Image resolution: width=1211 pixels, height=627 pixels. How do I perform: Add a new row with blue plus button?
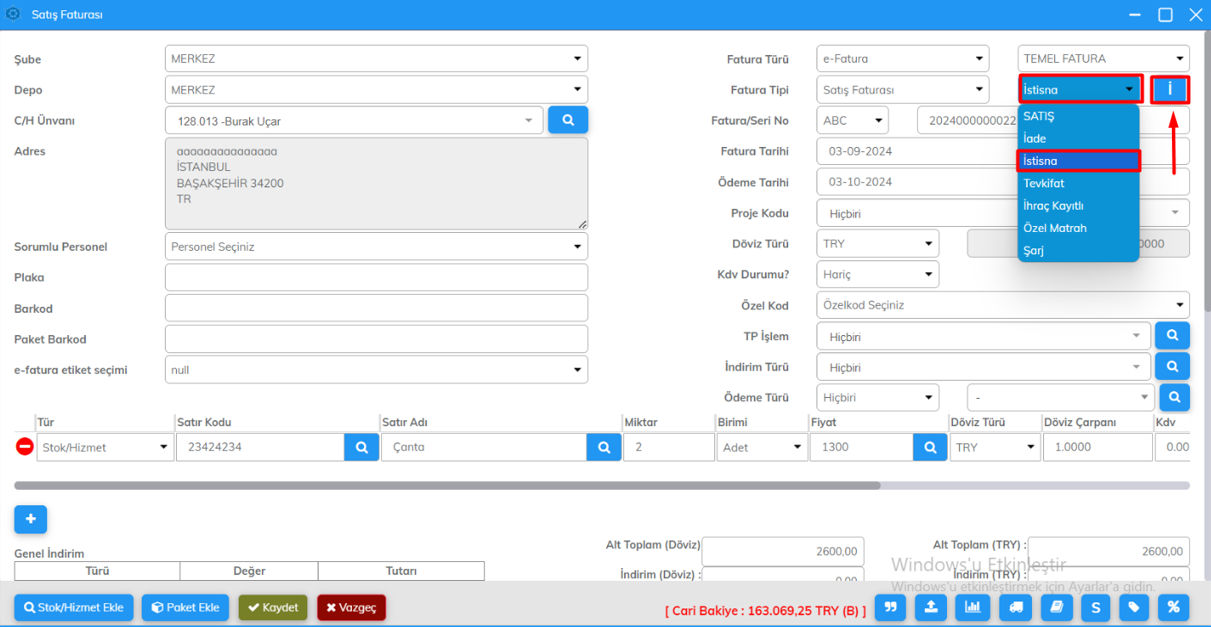pos(30,519)
